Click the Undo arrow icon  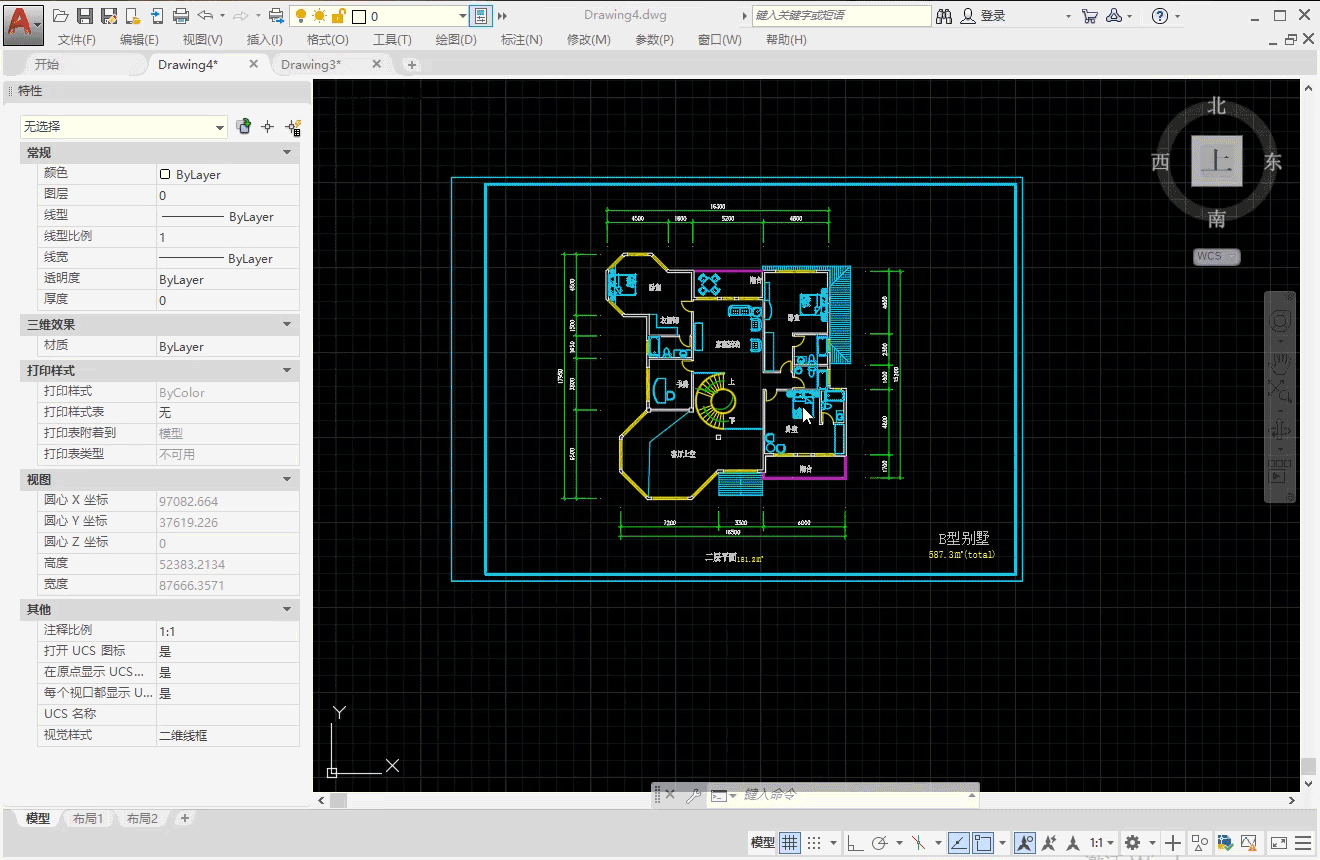pyautogui.click(x=205, y=16)
